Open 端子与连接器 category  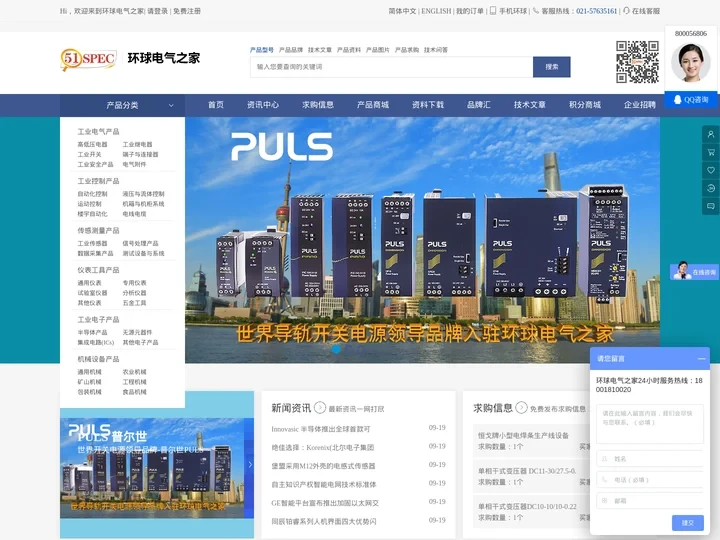(x=140, y=154)
